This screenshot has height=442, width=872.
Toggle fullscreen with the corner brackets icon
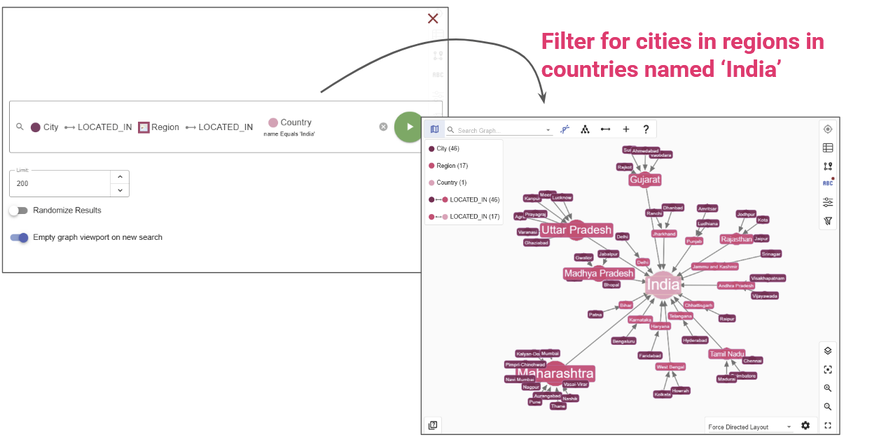point(828,426)
